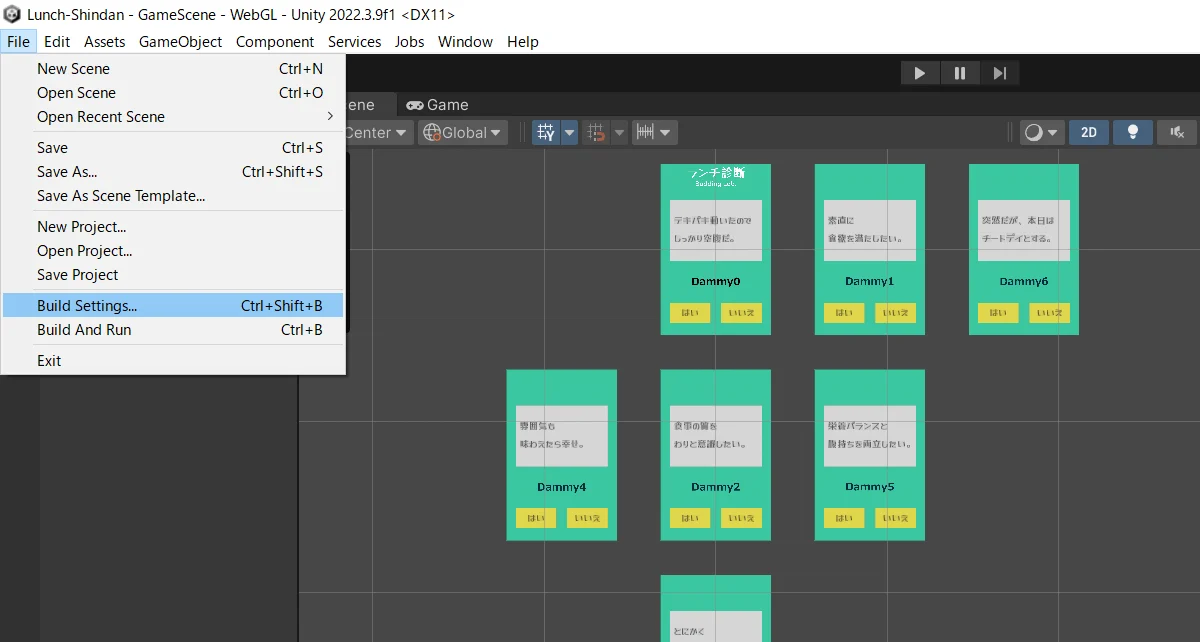The image size is (1200, 642).
Task: Open the Component menu
Action: pos(275,42)
